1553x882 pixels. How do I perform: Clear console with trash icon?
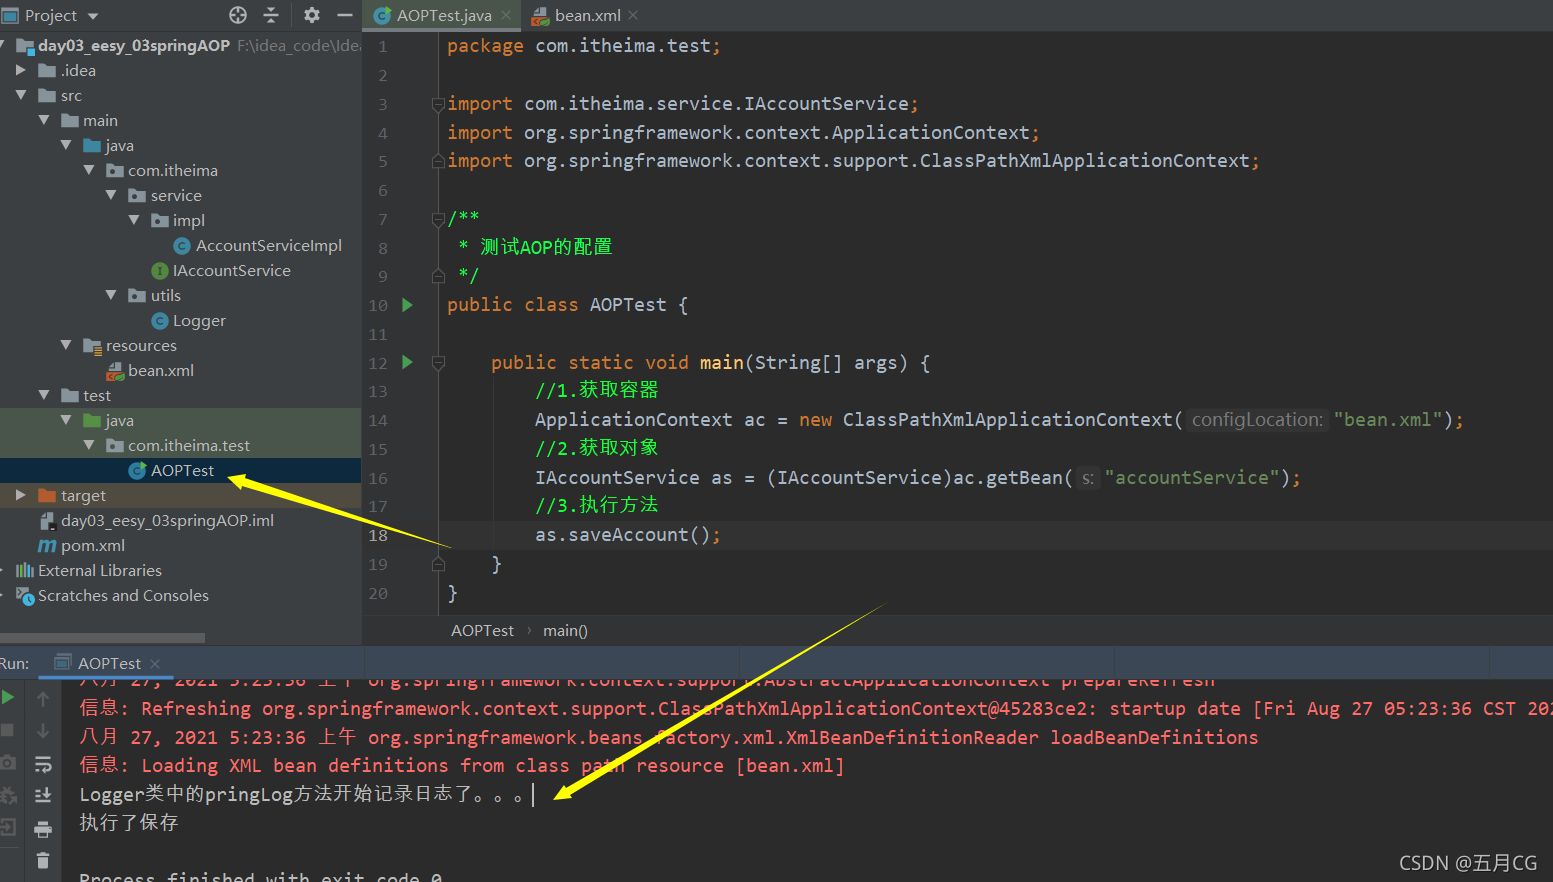(x=43, y=860)
